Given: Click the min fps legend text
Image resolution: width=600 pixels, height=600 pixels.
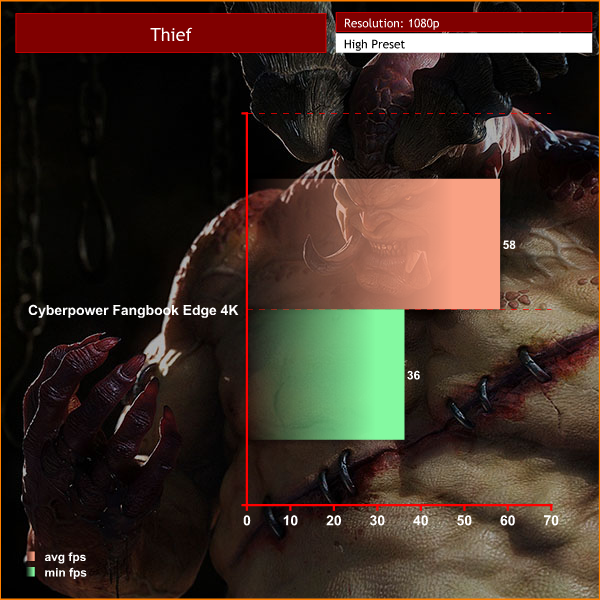Looking at the screenshot, I should coord(65,573).
